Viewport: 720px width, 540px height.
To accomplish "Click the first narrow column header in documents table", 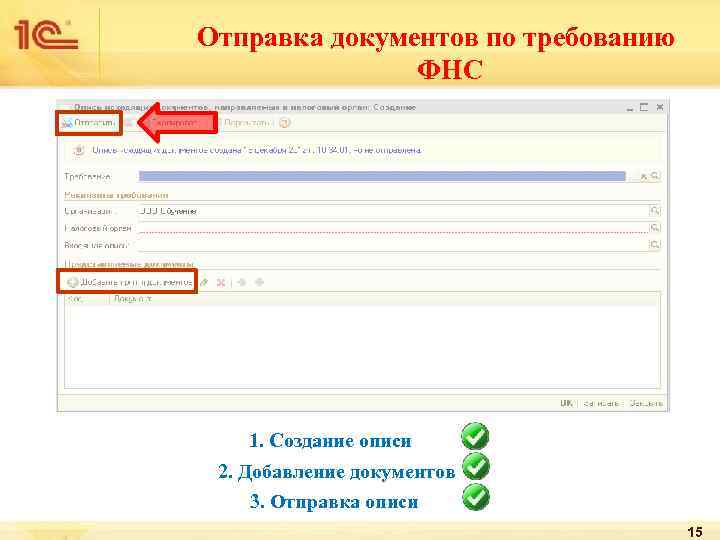I will 87,299.
